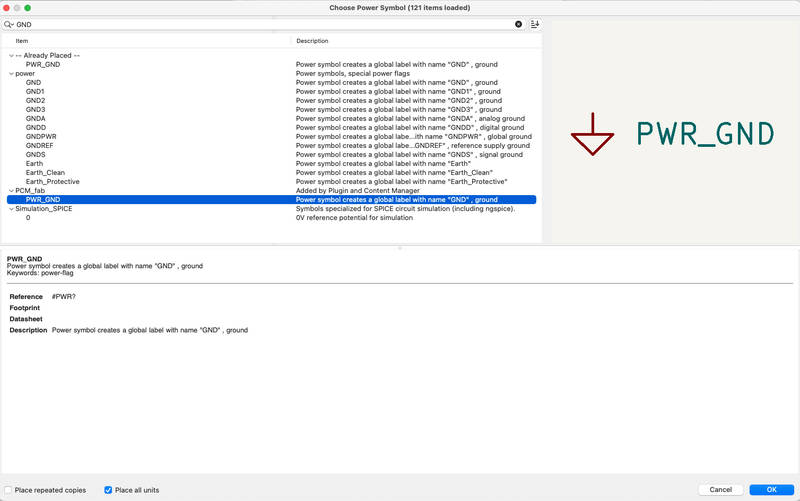Click the Item column header
The height and width of the screenshot is (501, 800).
click(x=22, y=41)
